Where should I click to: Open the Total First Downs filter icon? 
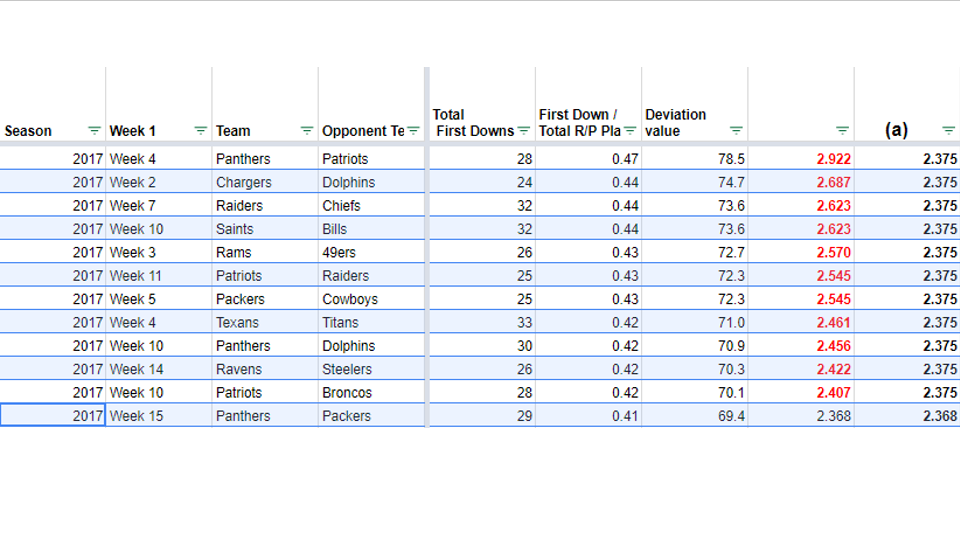[x=523, y=130]
